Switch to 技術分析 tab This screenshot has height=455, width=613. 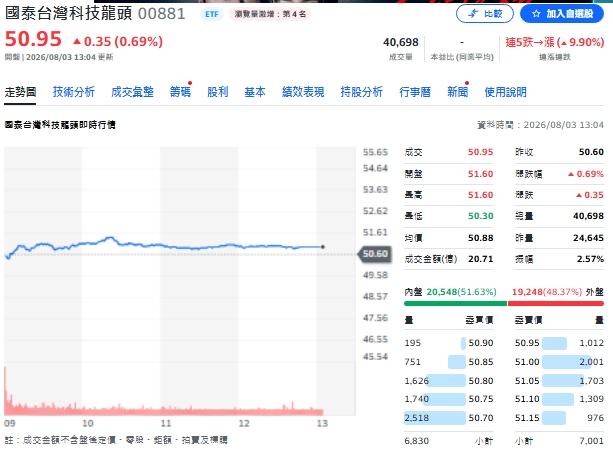(x=74, y=92)
